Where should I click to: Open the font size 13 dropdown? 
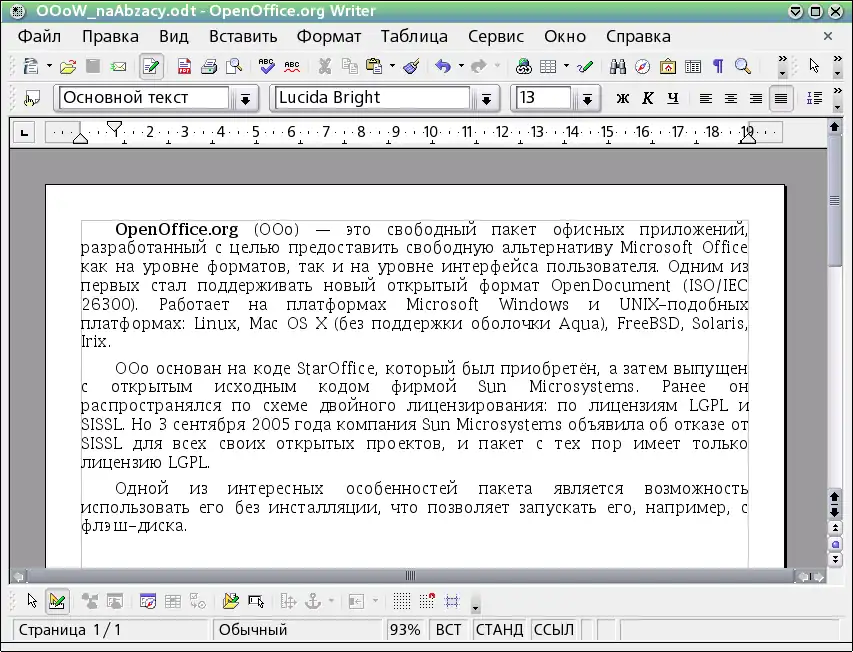click(586, 98)
